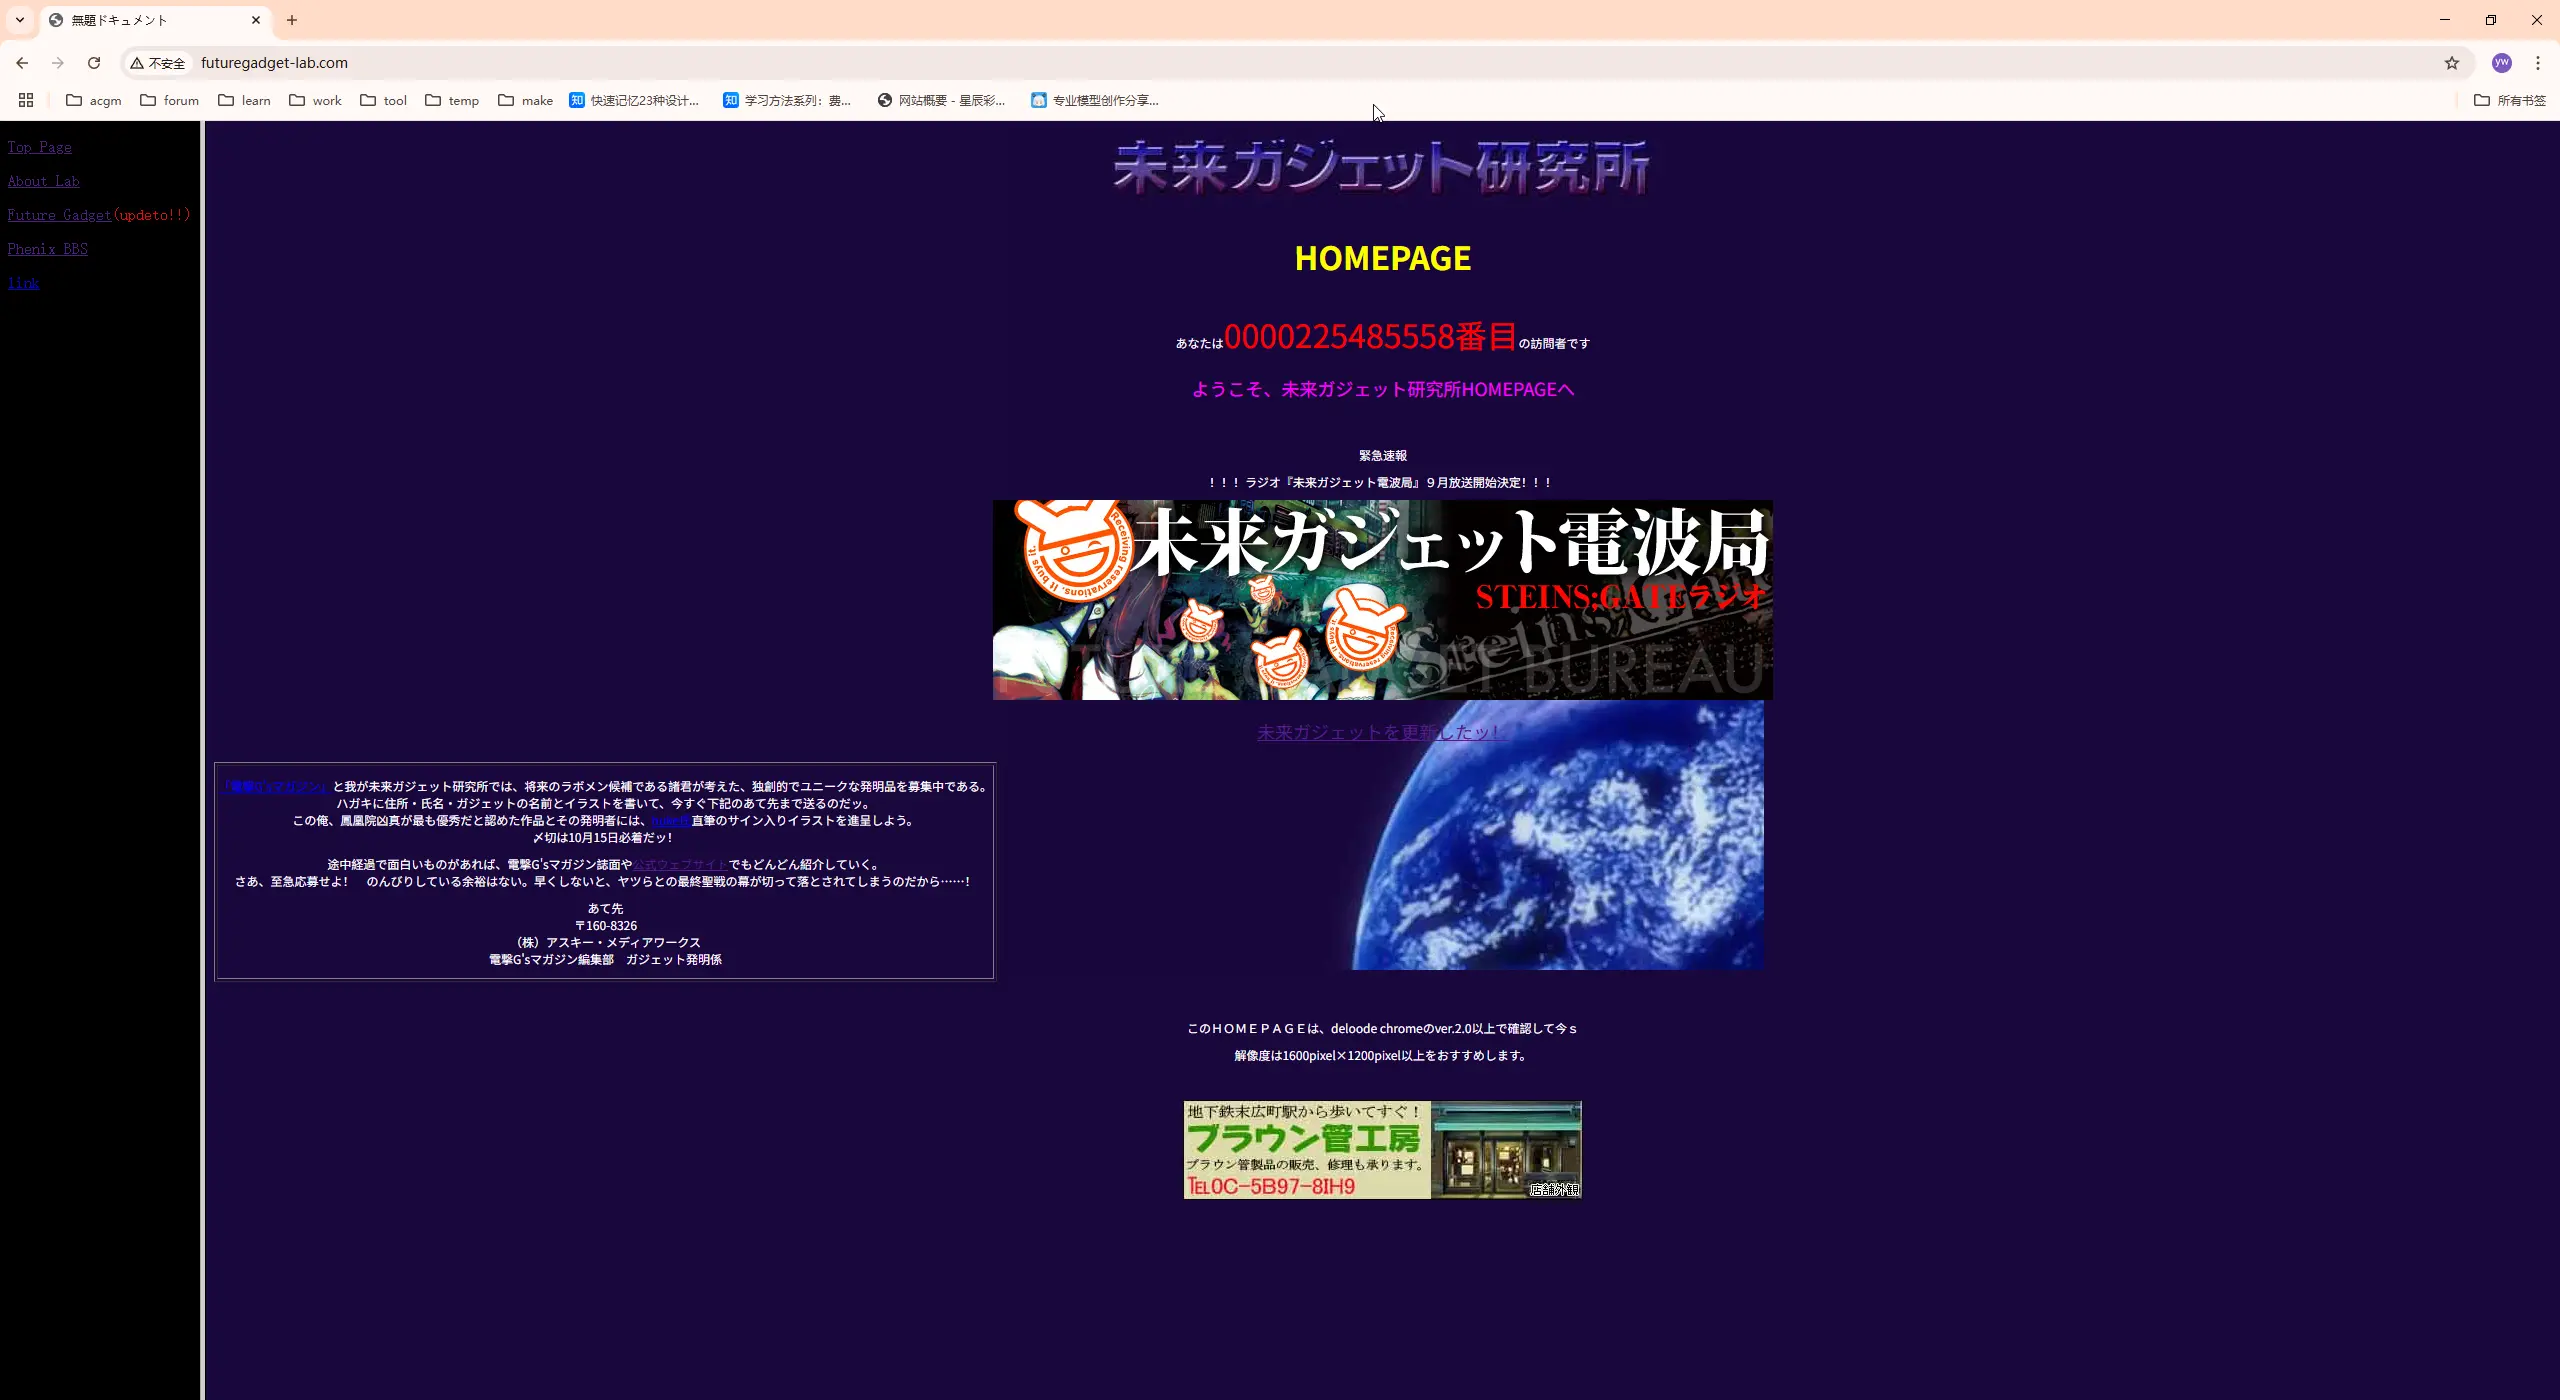
Task: Open the tab search chevron
Action: point(20,20)
